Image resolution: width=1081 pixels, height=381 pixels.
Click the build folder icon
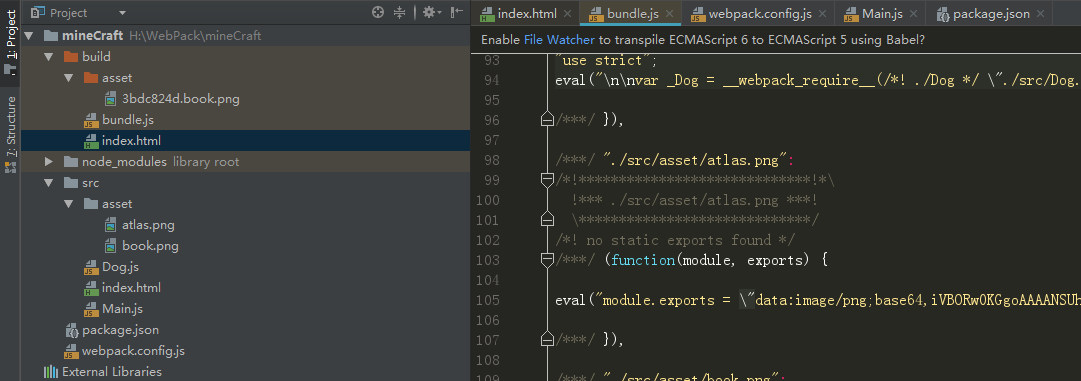point(70,56)
